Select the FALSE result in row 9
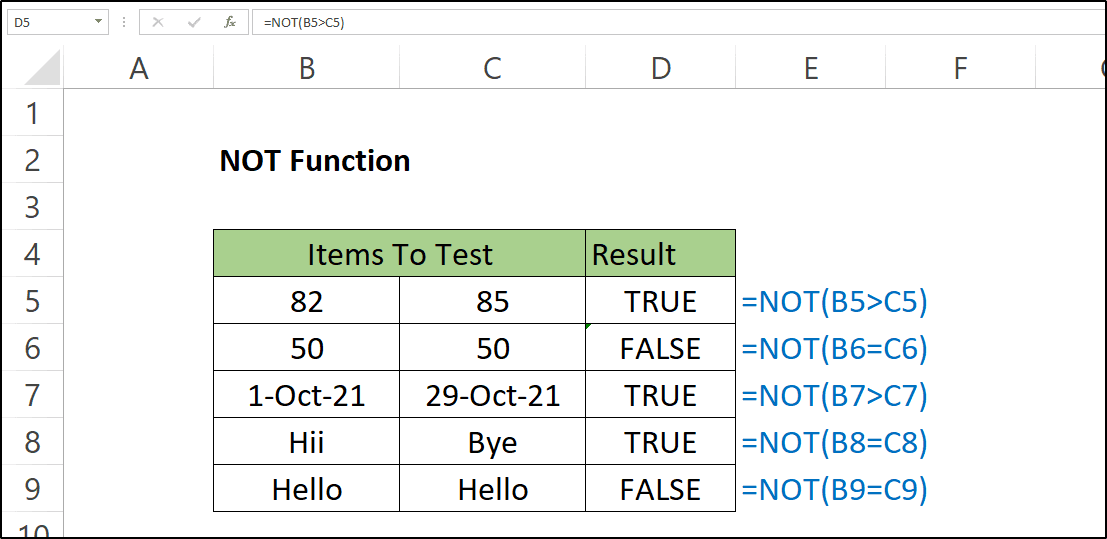 pos(660,489)
